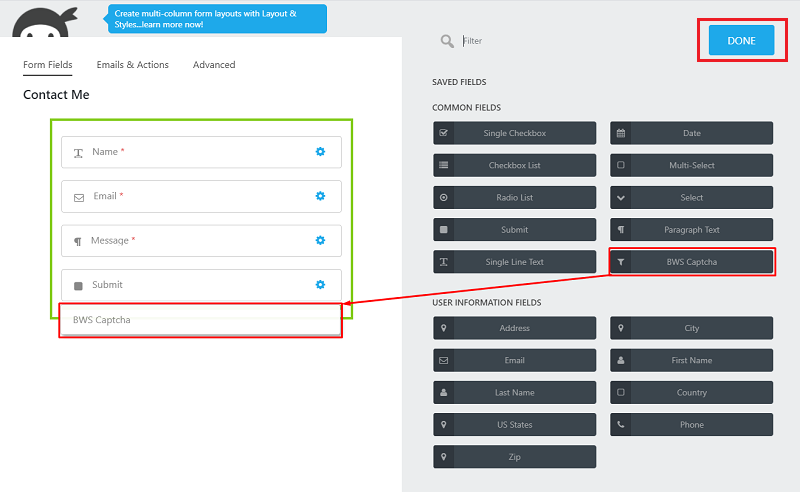Open the Emails & Actions tab
This screenshot has width=800, height=492.
point(133,65)
